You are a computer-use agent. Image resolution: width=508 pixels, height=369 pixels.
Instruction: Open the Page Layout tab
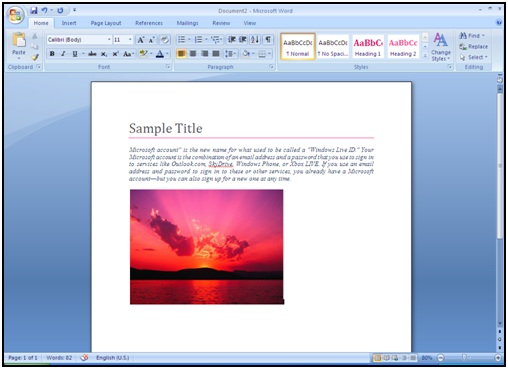coord(106,23)
